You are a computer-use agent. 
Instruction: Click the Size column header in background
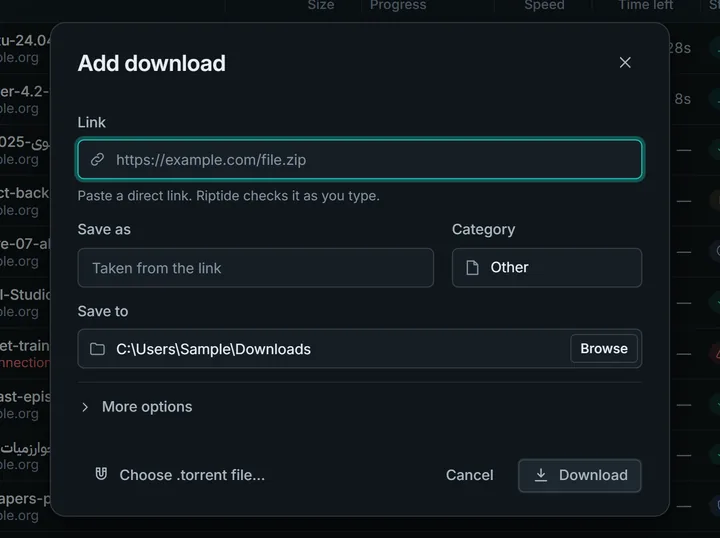click(x=321, y=5)
